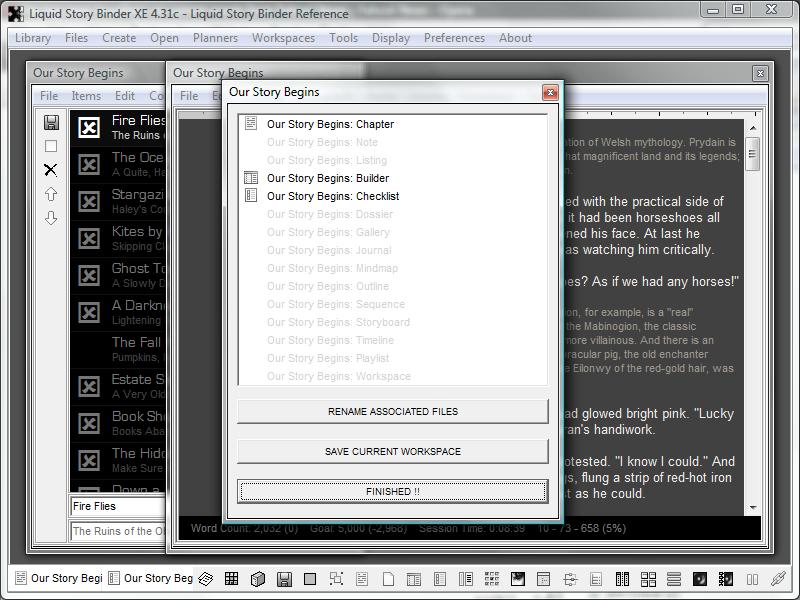Toggle the Ghost To checkbox in list
The image size is (800, 600).
tap(89, 275)
